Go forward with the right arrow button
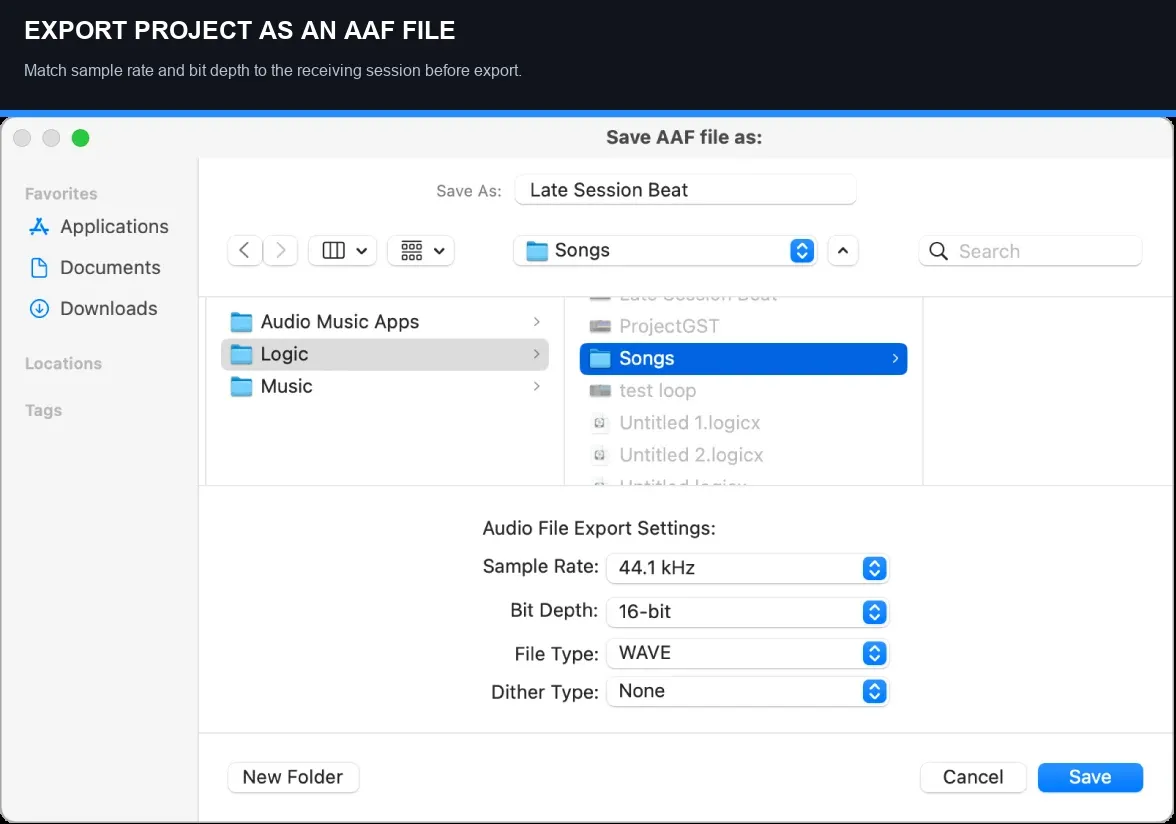This screenshot has height=824, width=1176. click(x=280, y=250)
